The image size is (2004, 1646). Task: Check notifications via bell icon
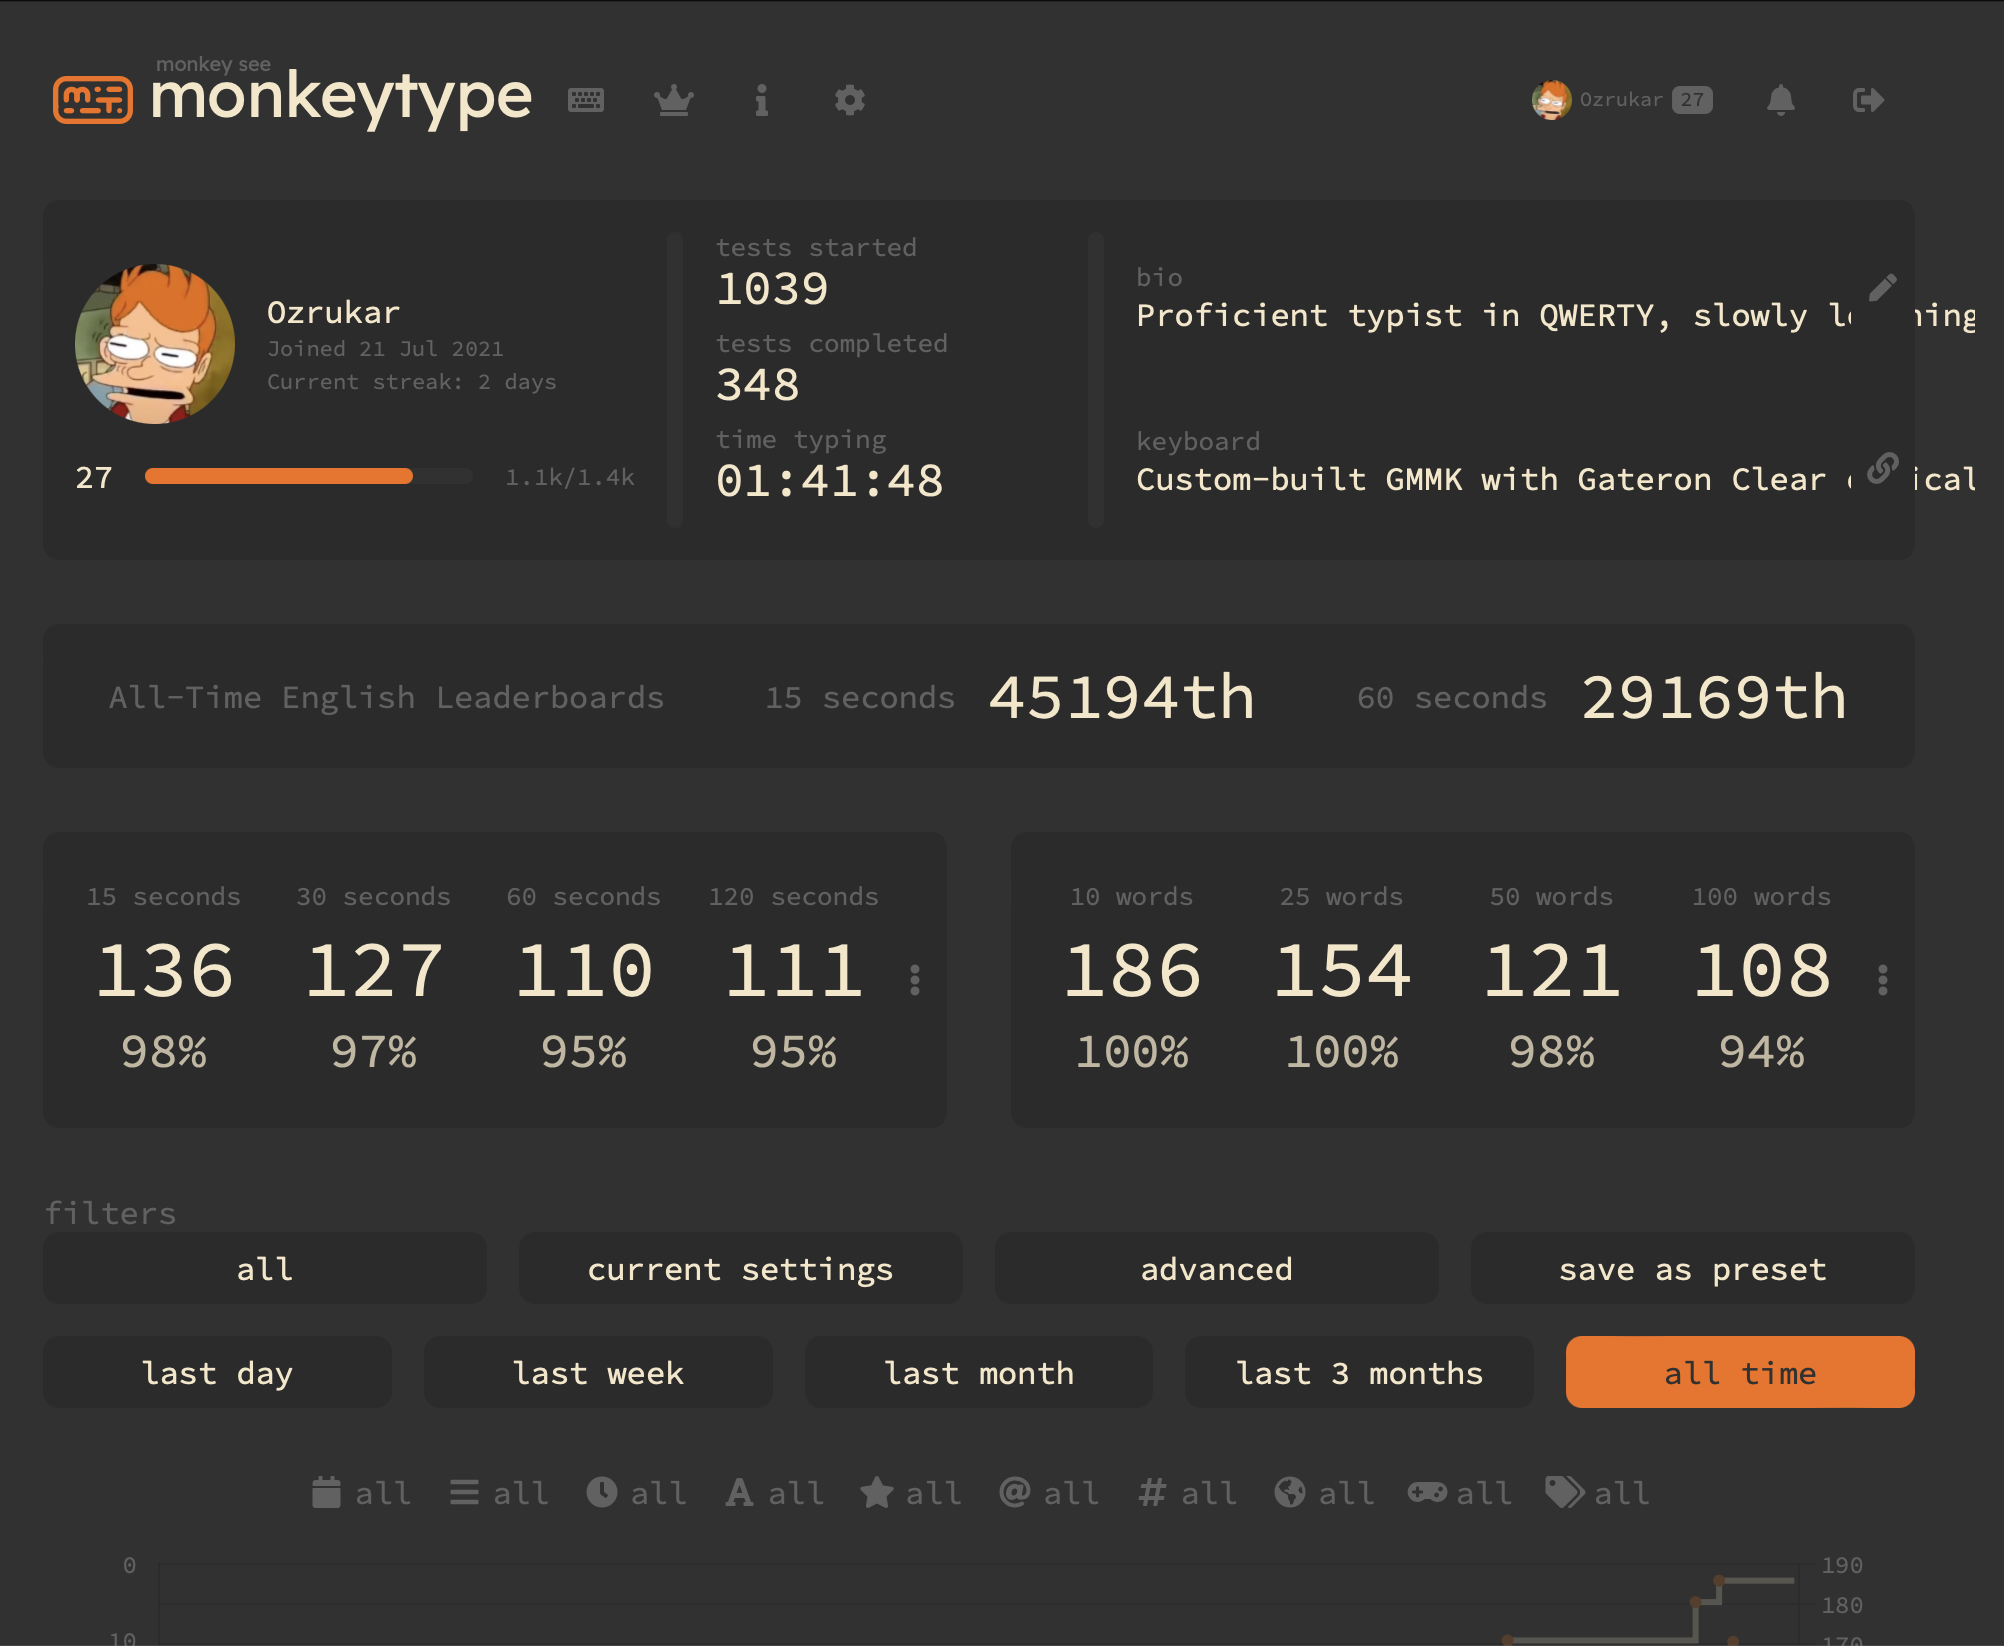(1781, 100)
